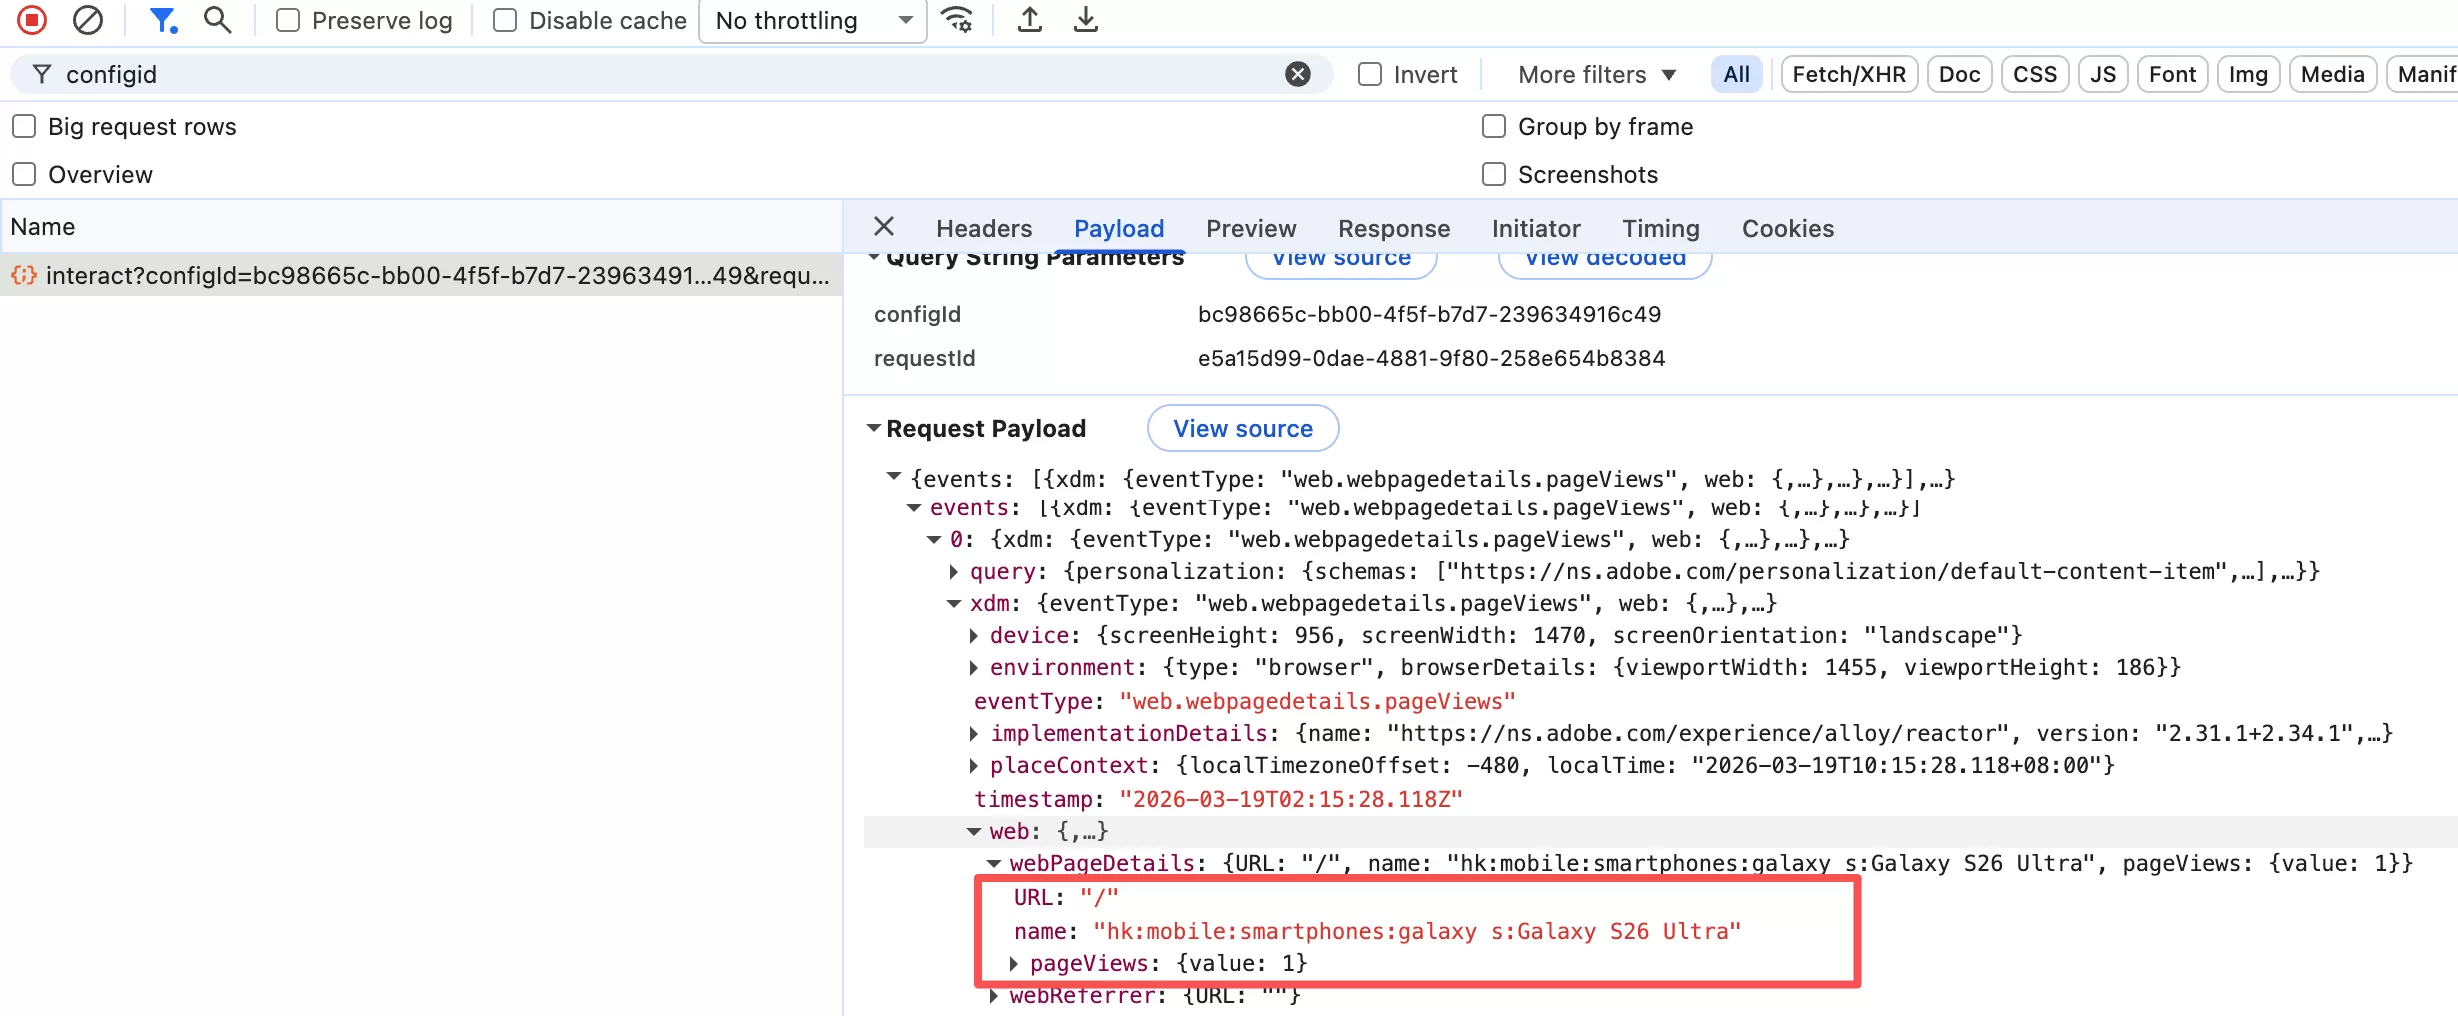
Task: Switch to the Timing tab
Action: [1661, 228]
